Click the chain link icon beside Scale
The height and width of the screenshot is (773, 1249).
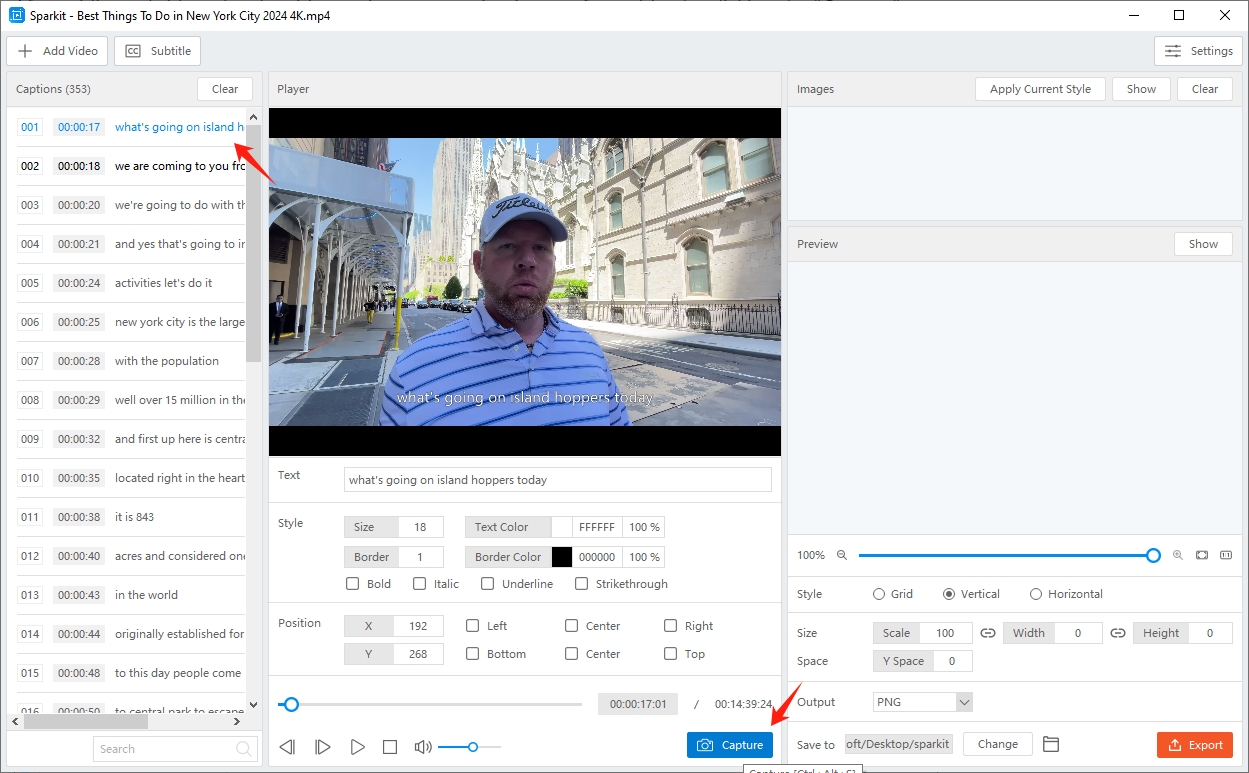coord(987,632)
